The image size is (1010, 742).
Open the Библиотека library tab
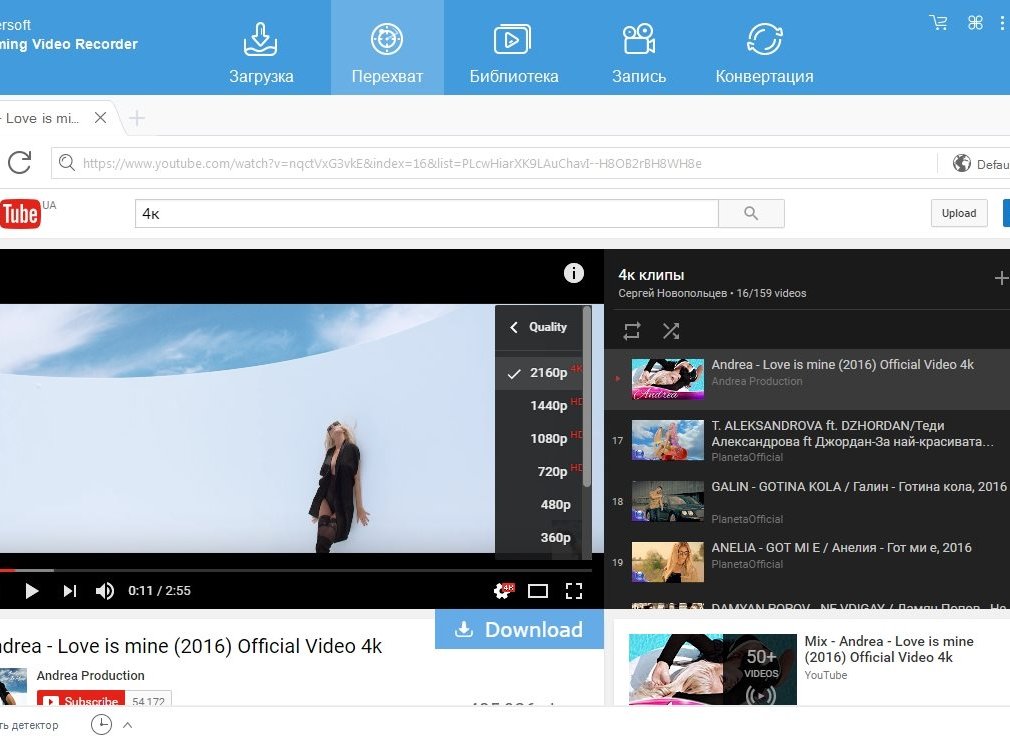(513, 53)
